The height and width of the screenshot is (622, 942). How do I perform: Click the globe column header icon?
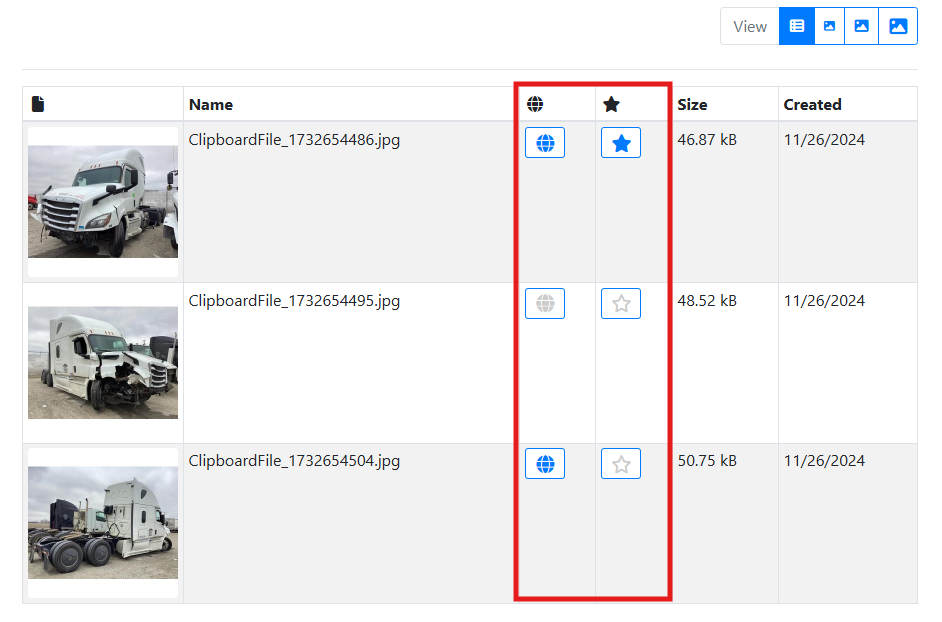(x=535, y=104)
